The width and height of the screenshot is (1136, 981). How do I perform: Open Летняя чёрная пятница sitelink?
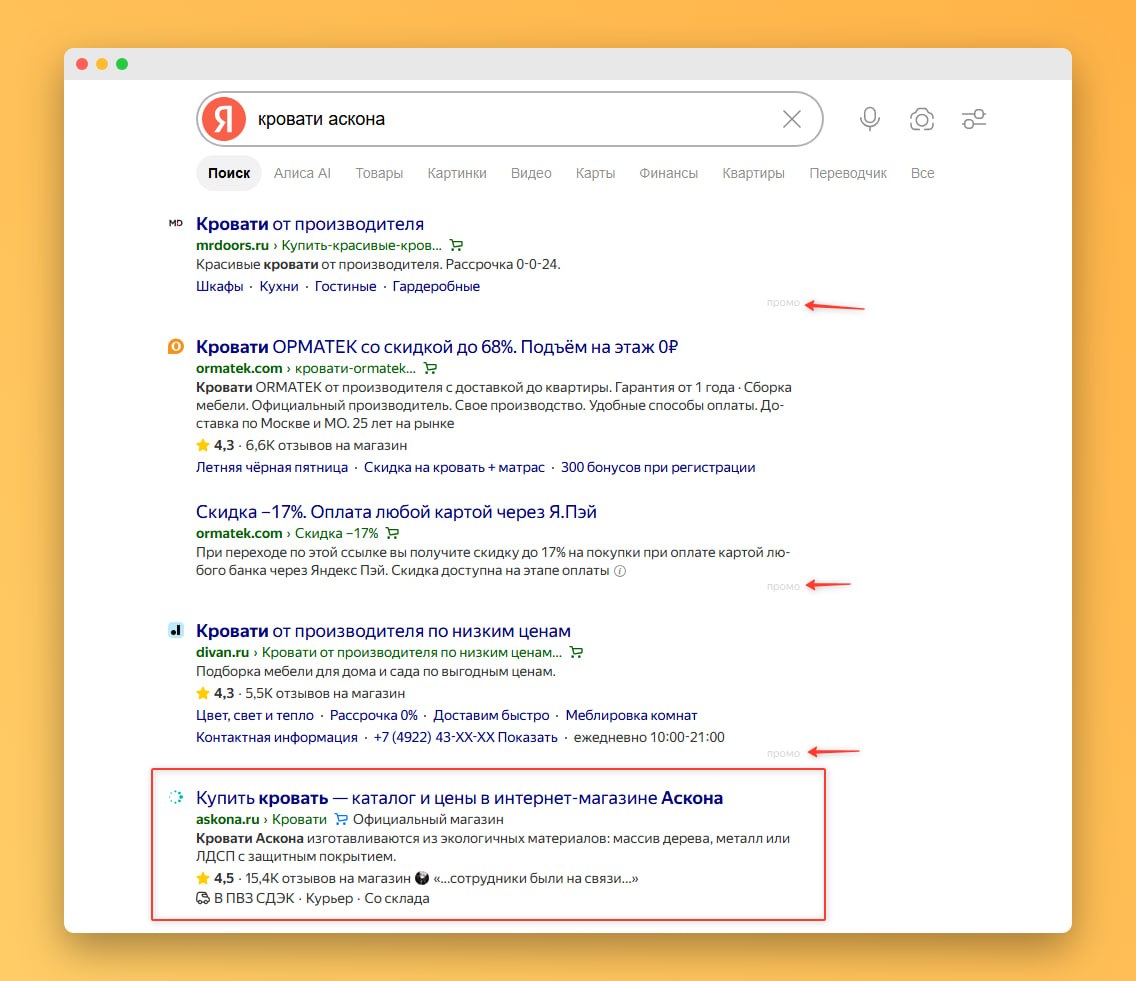point(272,467)
